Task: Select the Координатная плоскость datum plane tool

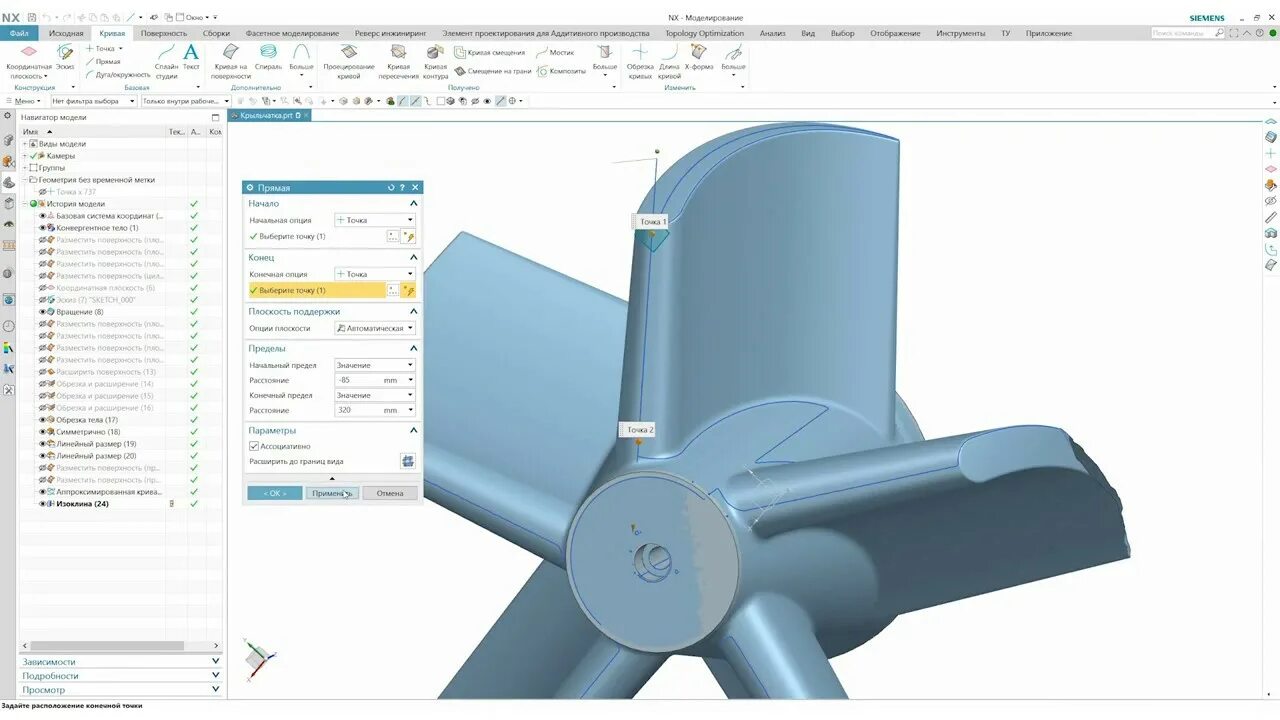Action: [x=29, y=60]
